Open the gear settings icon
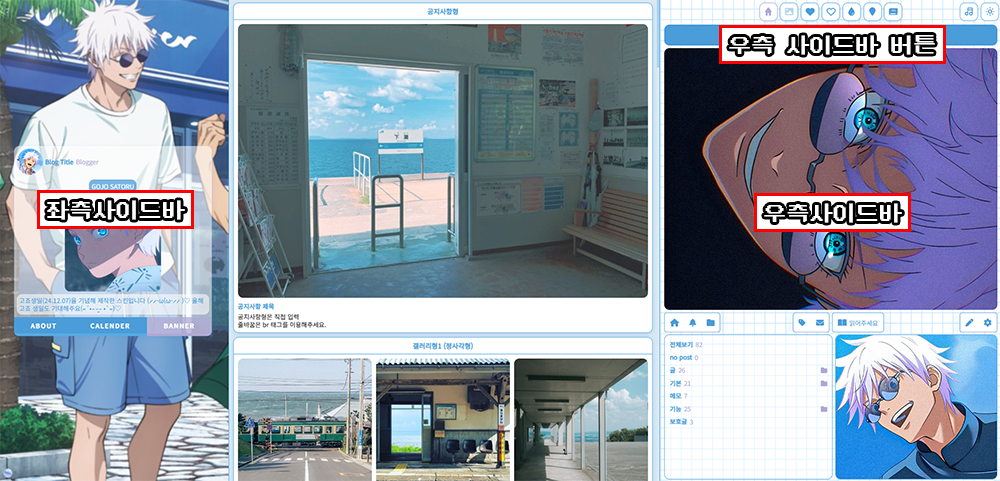Image resolution: width=1000 pixels, height=481 pixels. point(988,323)
